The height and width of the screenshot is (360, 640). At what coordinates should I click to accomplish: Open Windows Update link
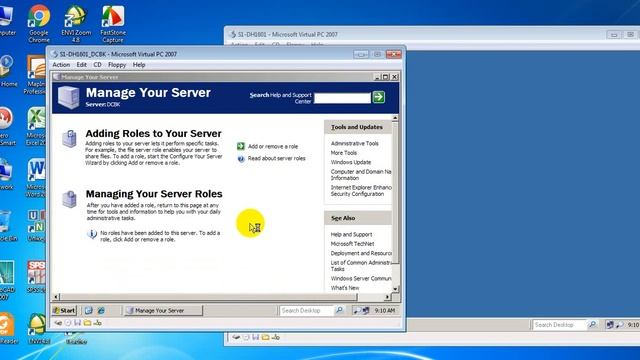[351, 162]
